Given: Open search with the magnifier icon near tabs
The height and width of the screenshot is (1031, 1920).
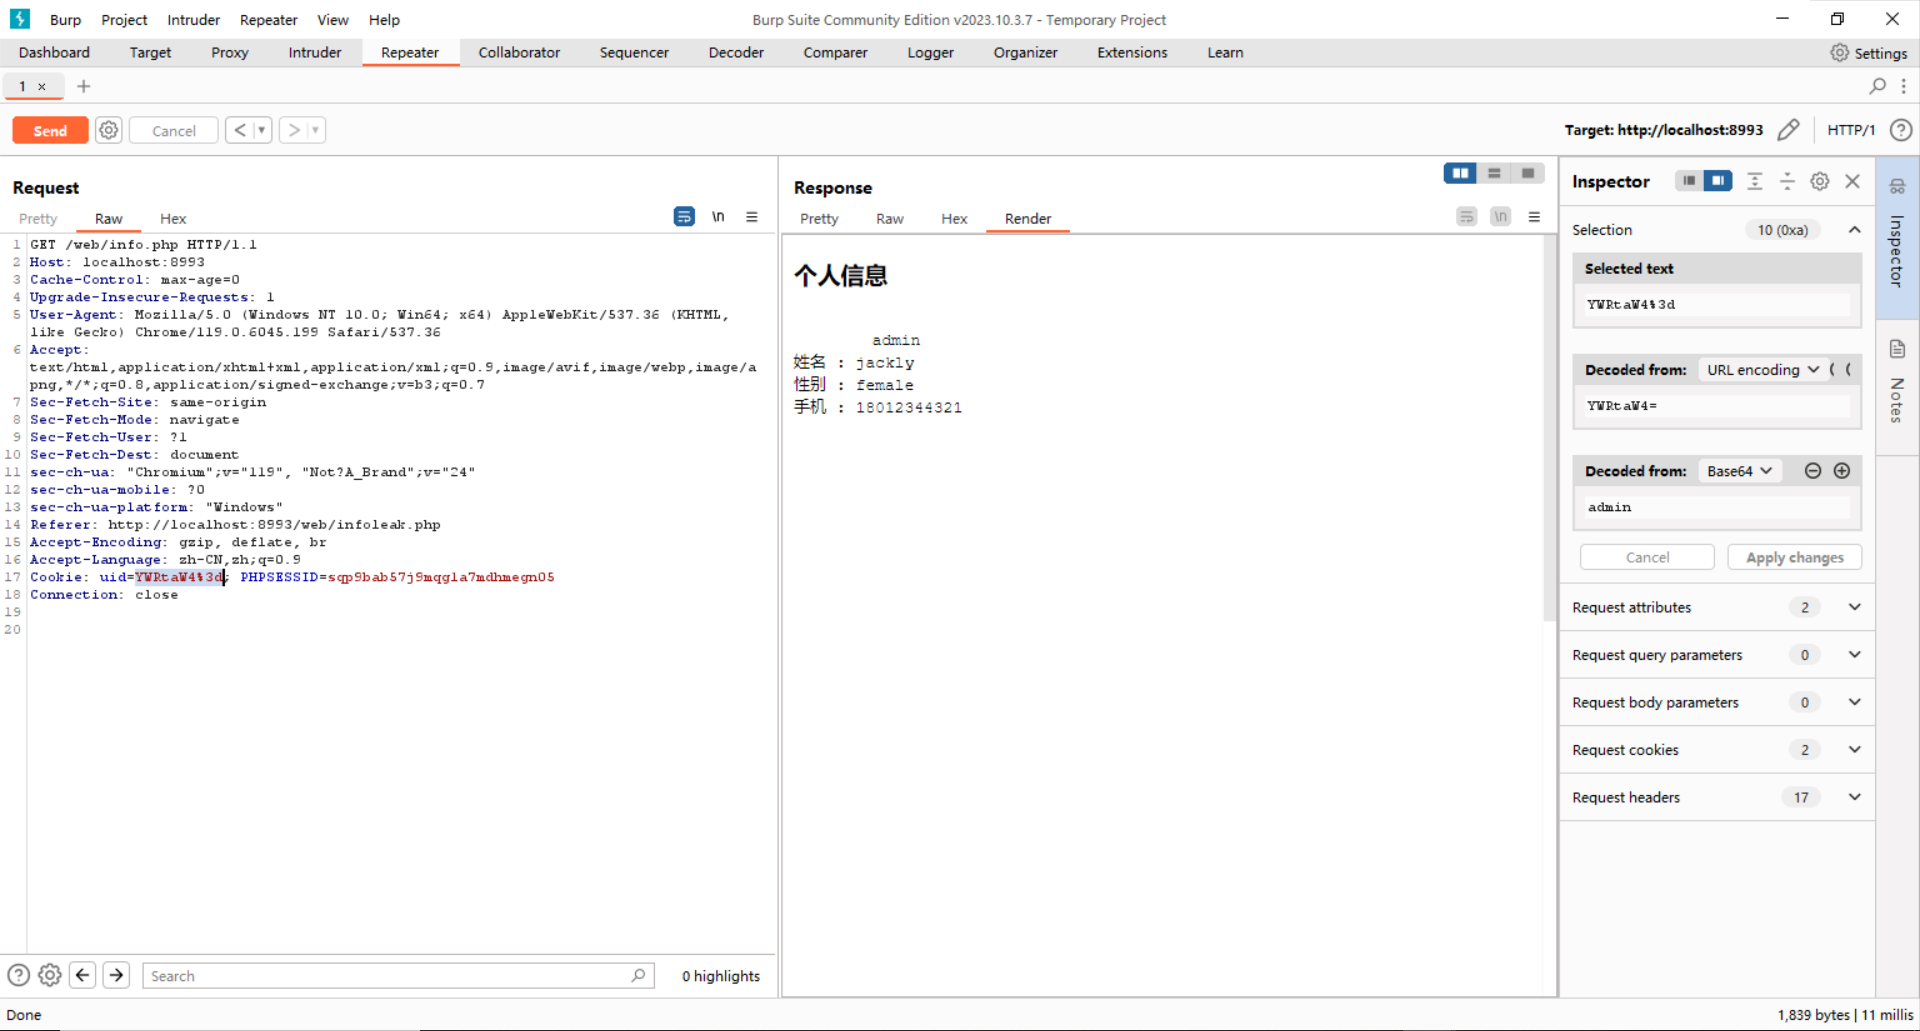Looking at the screenshot, I should pyautogui.click(x=1878, y=87).
